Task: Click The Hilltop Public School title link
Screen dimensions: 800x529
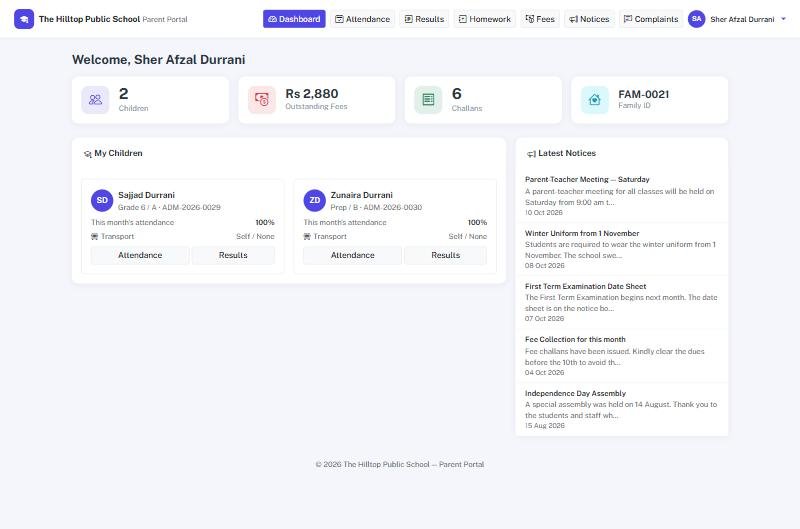Action: point(89,19)
